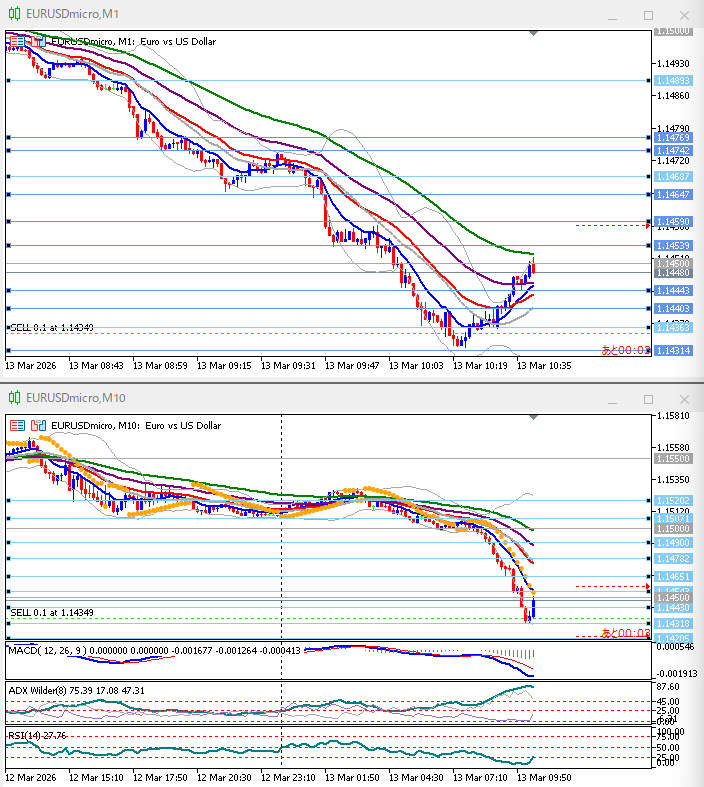This screenshot has width=704, height=787.
Task: Click the 1.15202 price label on M10 chart
Action: tap(673, 499)
